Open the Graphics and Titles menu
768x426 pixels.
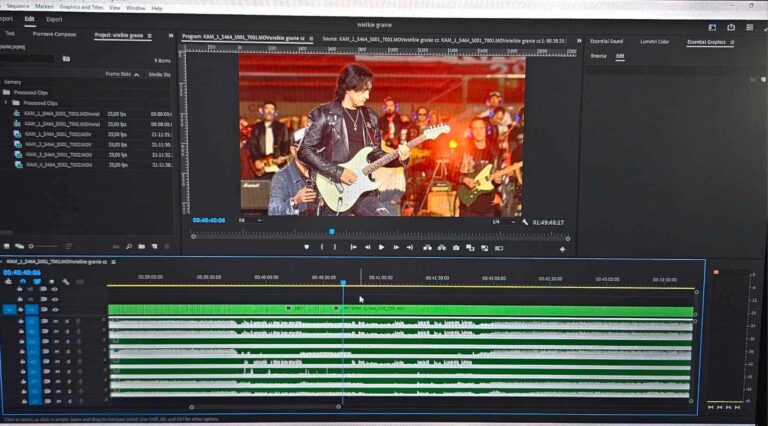(81, 7)
